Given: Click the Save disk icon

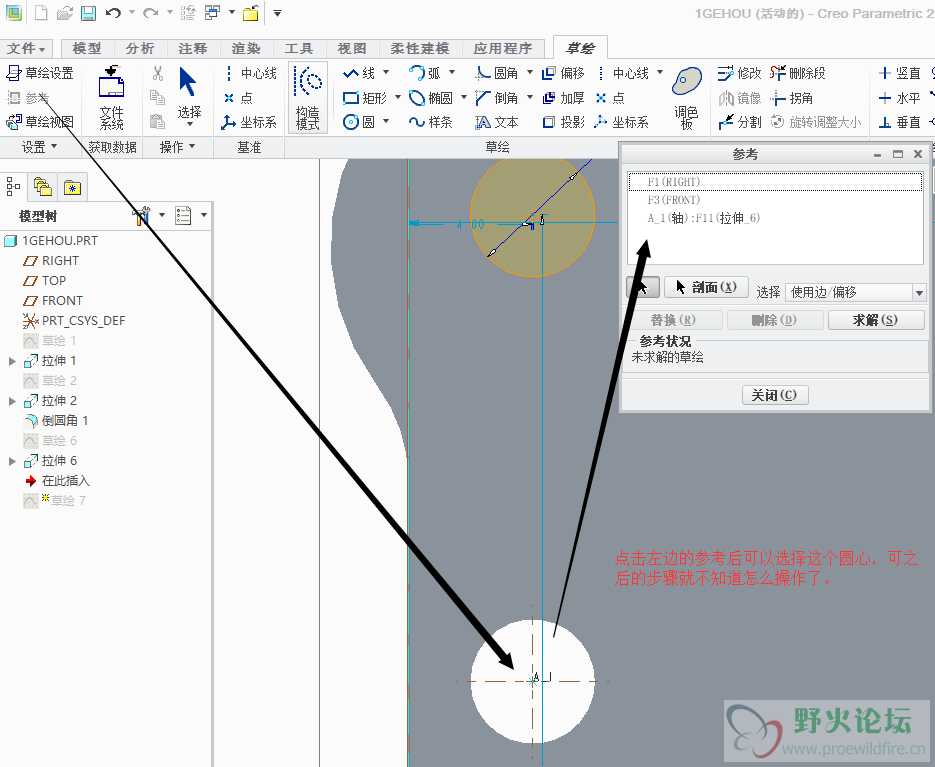Looking at the screenshot, I should point(88,13).
